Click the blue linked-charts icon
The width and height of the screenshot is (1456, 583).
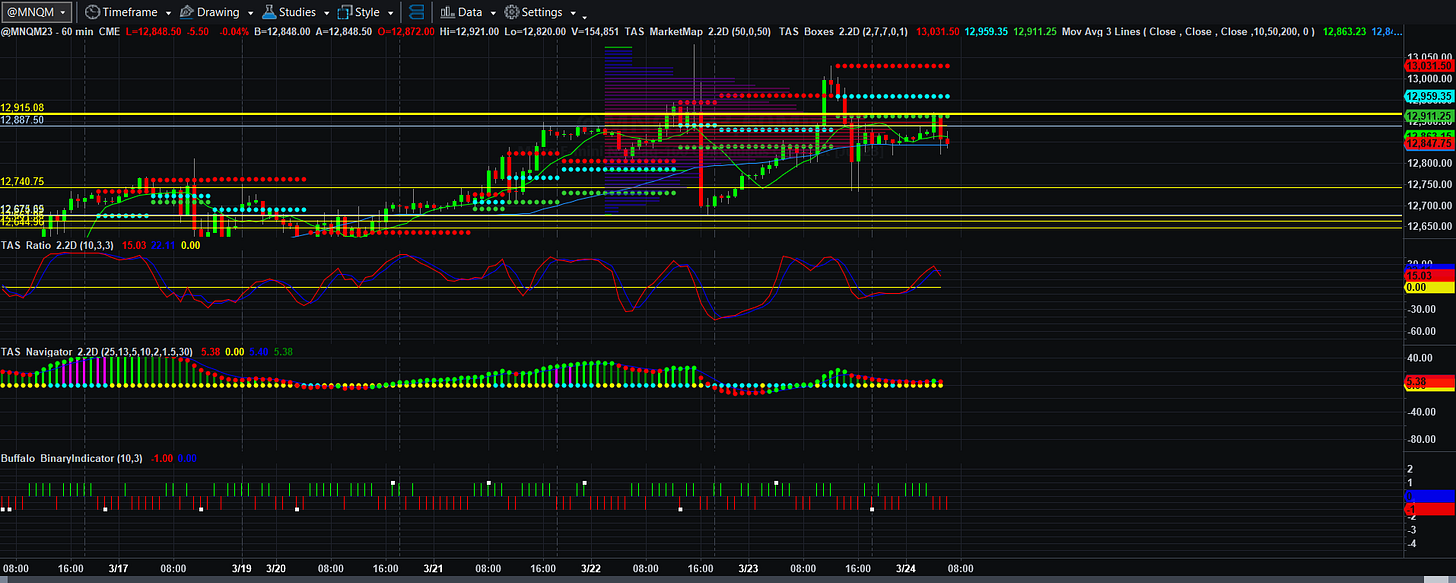coord(417,13)
